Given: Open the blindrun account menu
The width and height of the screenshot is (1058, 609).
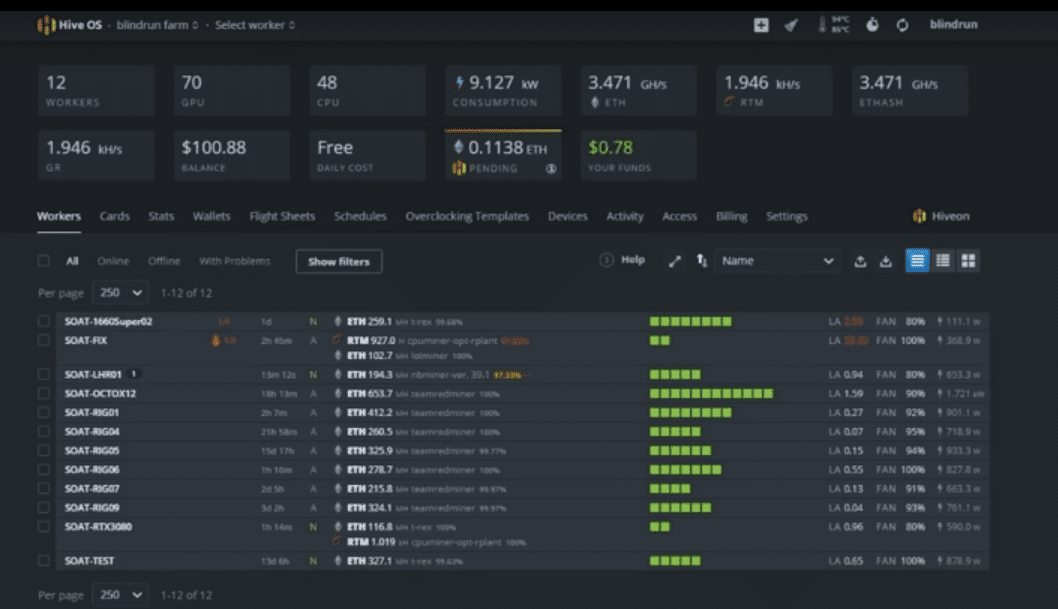Looking at the screenshot, I should click(x=953, y=24).
